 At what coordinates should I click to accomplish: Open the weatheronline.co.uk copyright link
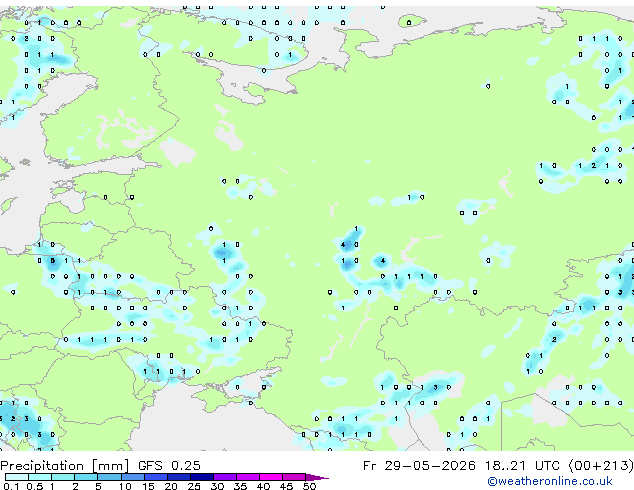(549, 481)
